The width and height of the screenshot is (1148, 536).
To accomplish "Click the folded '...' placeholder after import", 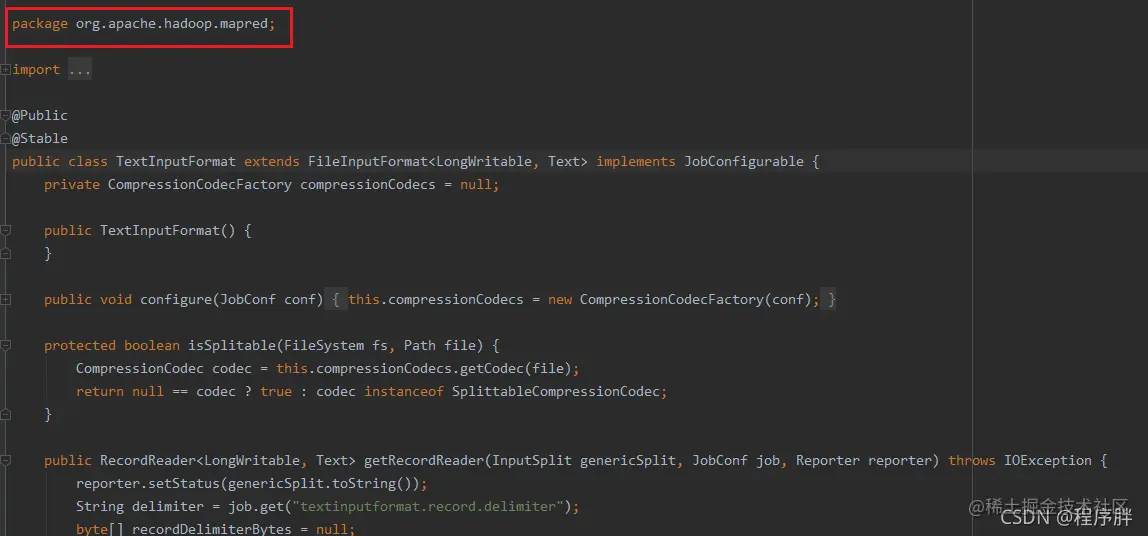I will point(80,70).
